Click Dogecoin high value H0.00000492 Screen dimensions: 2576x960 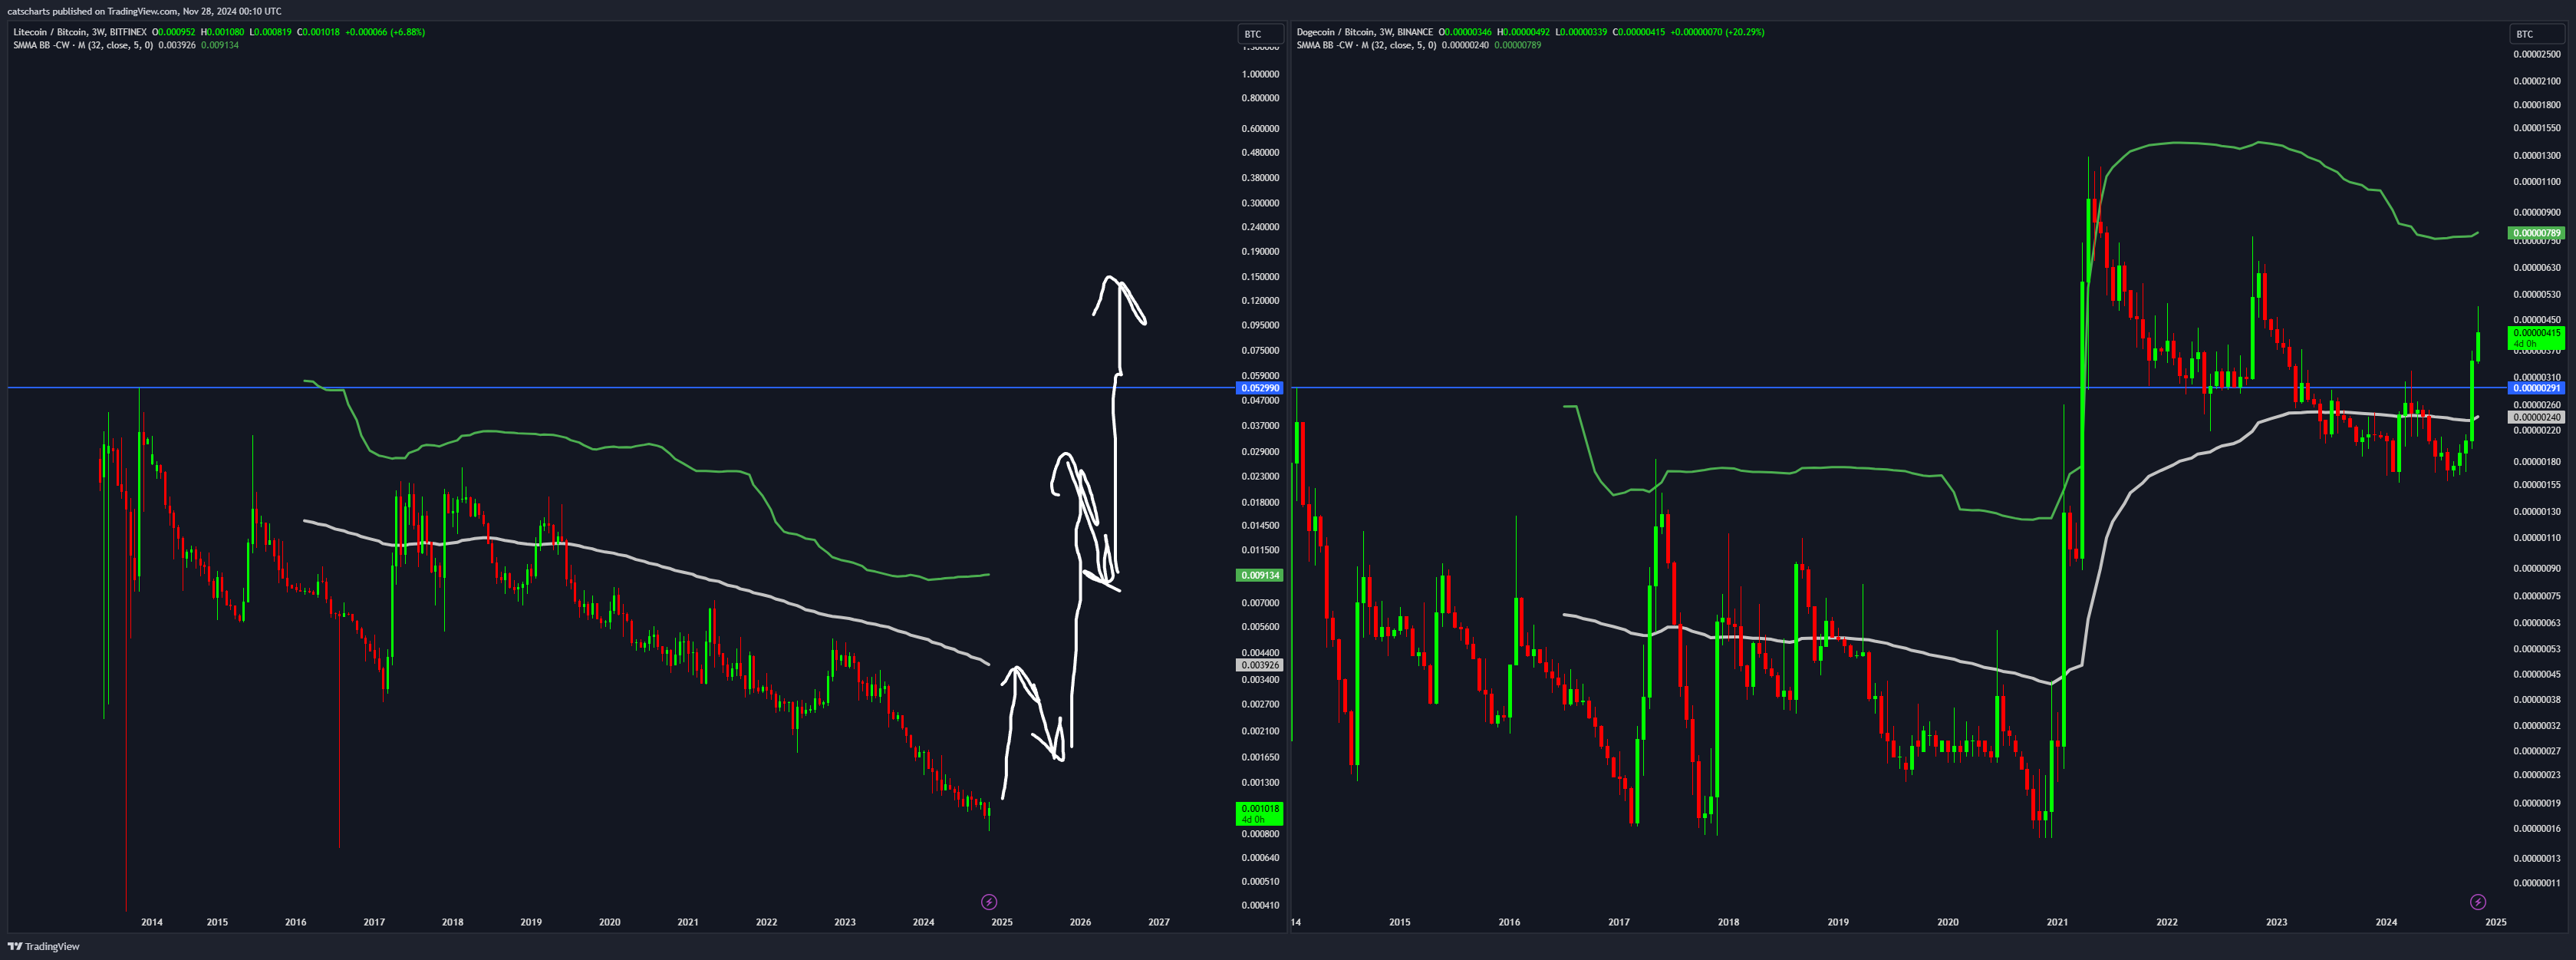tap(1524, 32)
